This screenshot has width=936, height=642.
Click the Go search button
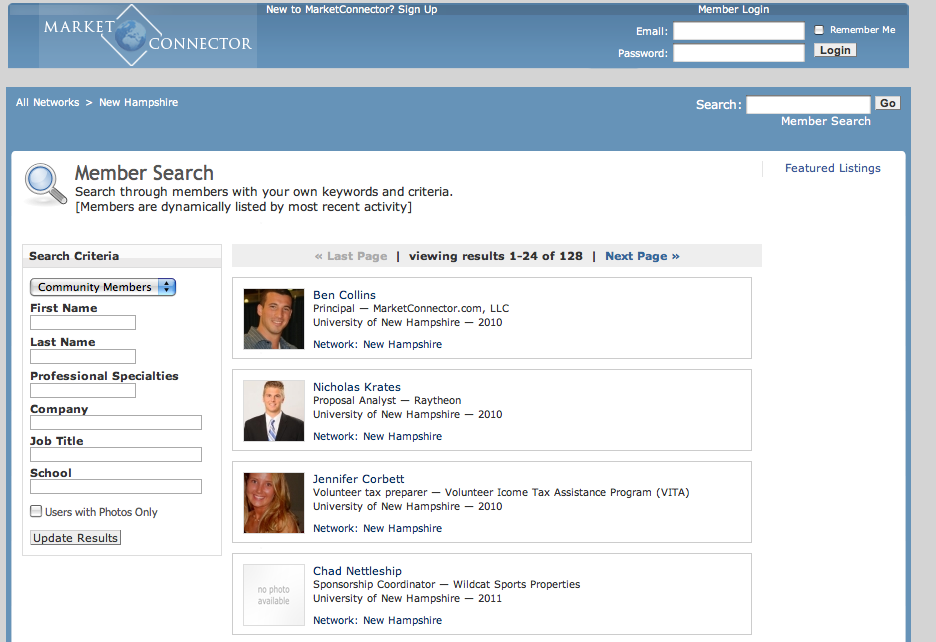[887, 103]
